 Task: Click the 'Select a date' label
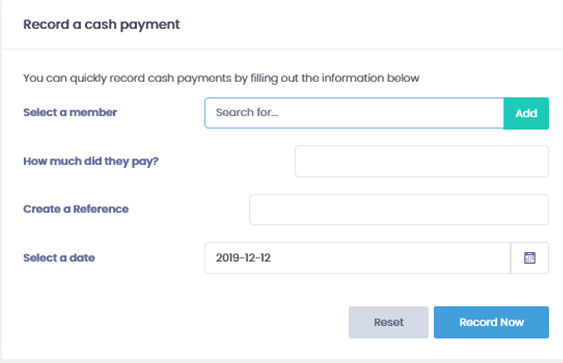coord(59,258)
